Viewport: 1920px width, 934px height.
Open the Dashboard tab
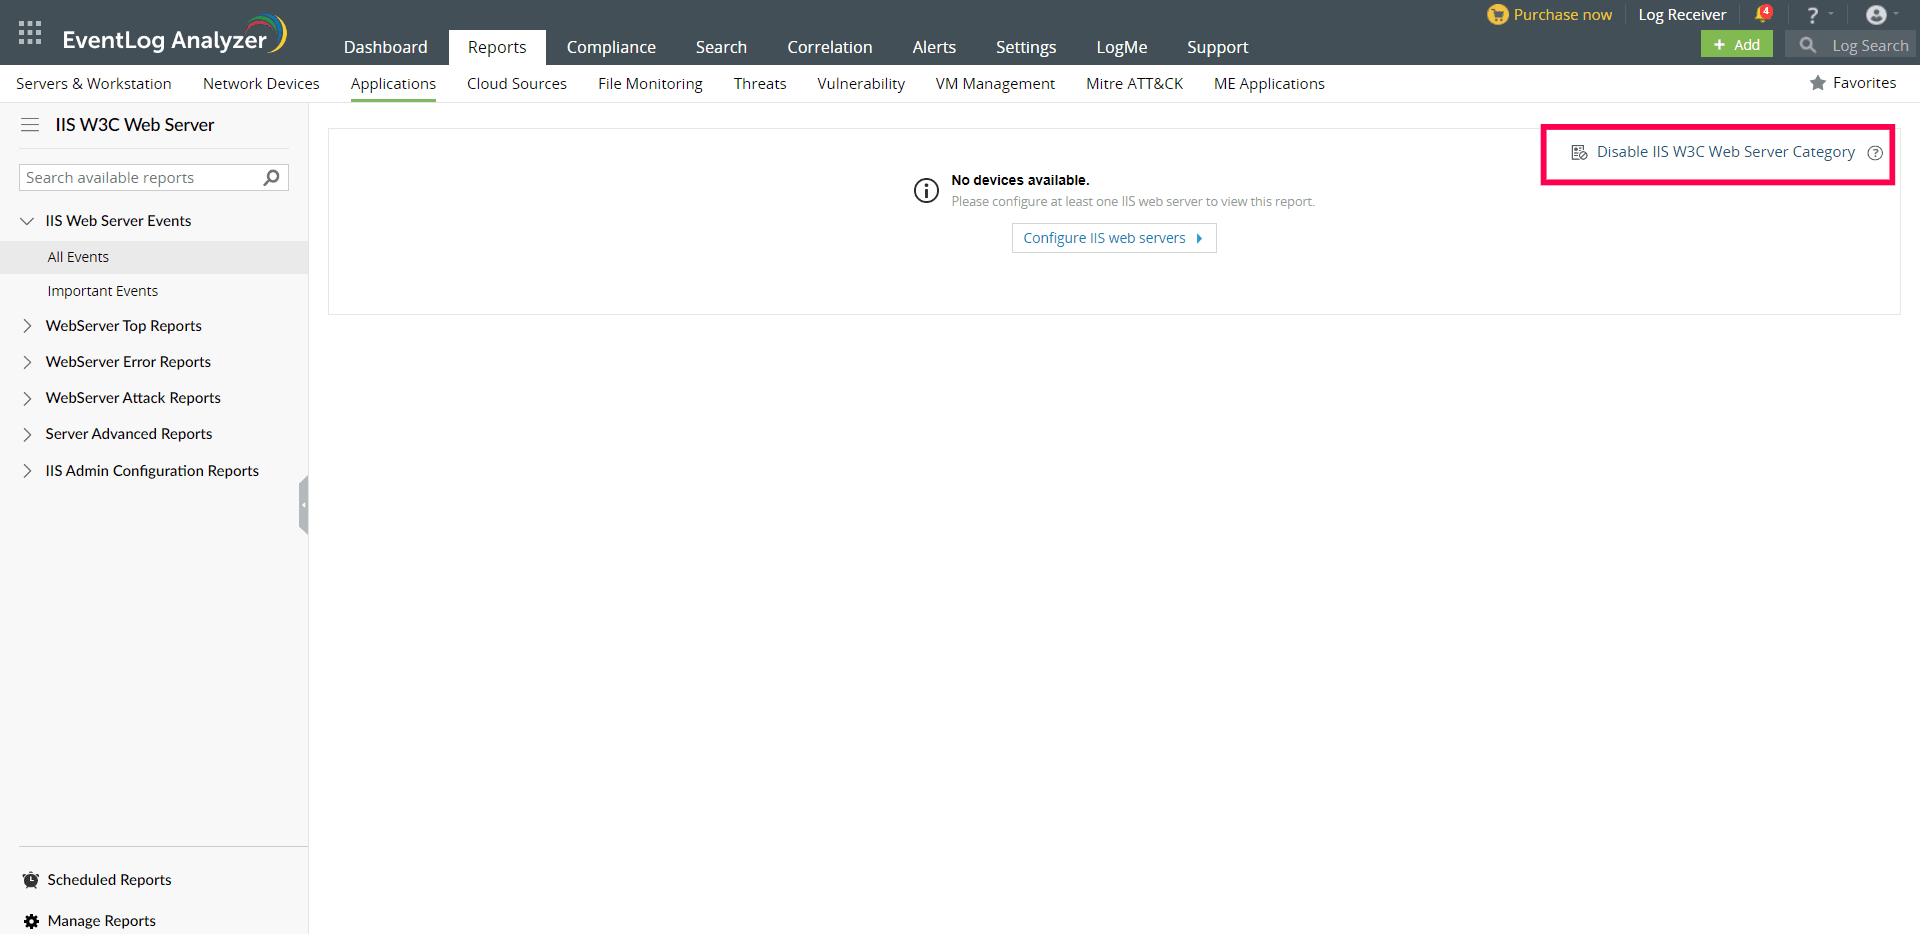pos(385,47)
